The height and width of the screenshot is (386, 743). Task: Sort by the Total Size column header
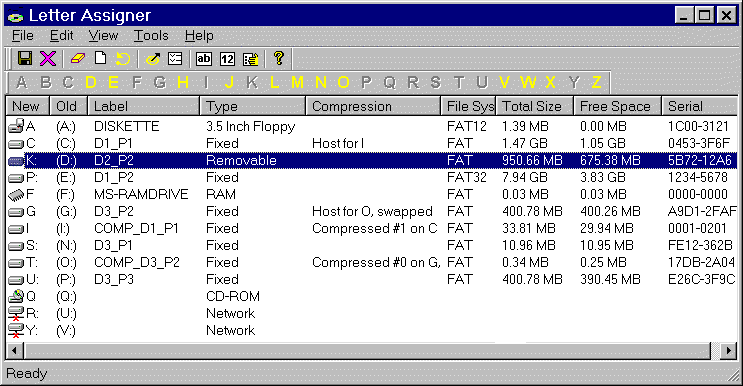pyautogui.click(x=535, y=106)
